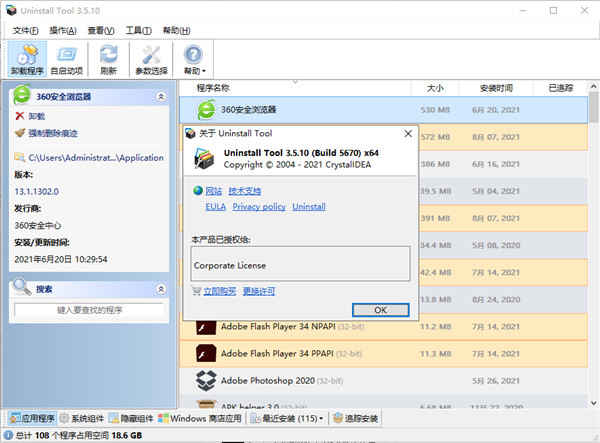This screenshot has height=443, width=600.
Task: Click scrollbar up arrow in program list
Action: [x=593, y=86]
